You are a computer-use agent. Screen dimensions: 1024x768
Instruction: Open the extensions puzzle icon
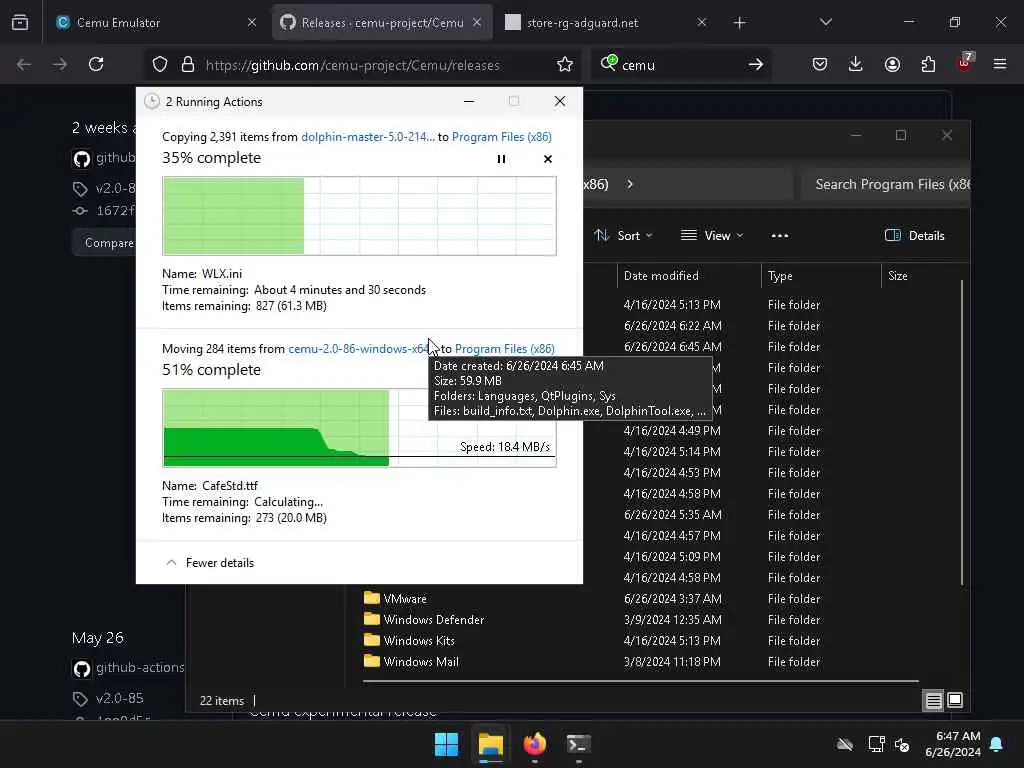(x=928, y=65)
